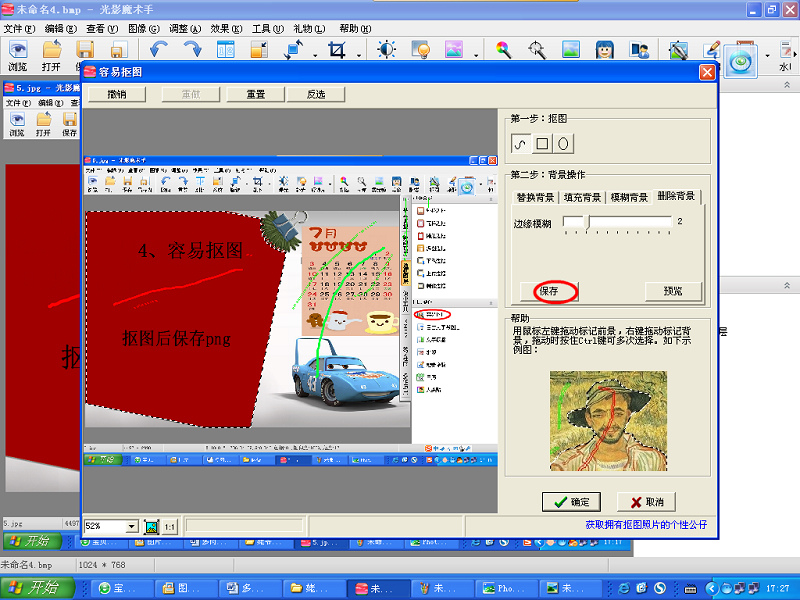800x600 pixels.
Task: Open the 获取拥有抠图照片的个性公仔 link
Action: pos(646,524)
